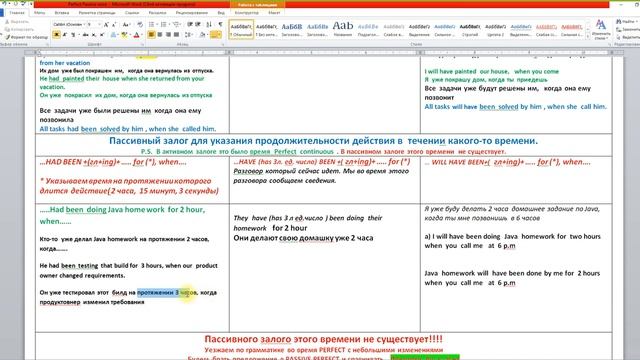
Task: Justify paragraph text
Action: (176, 35)
